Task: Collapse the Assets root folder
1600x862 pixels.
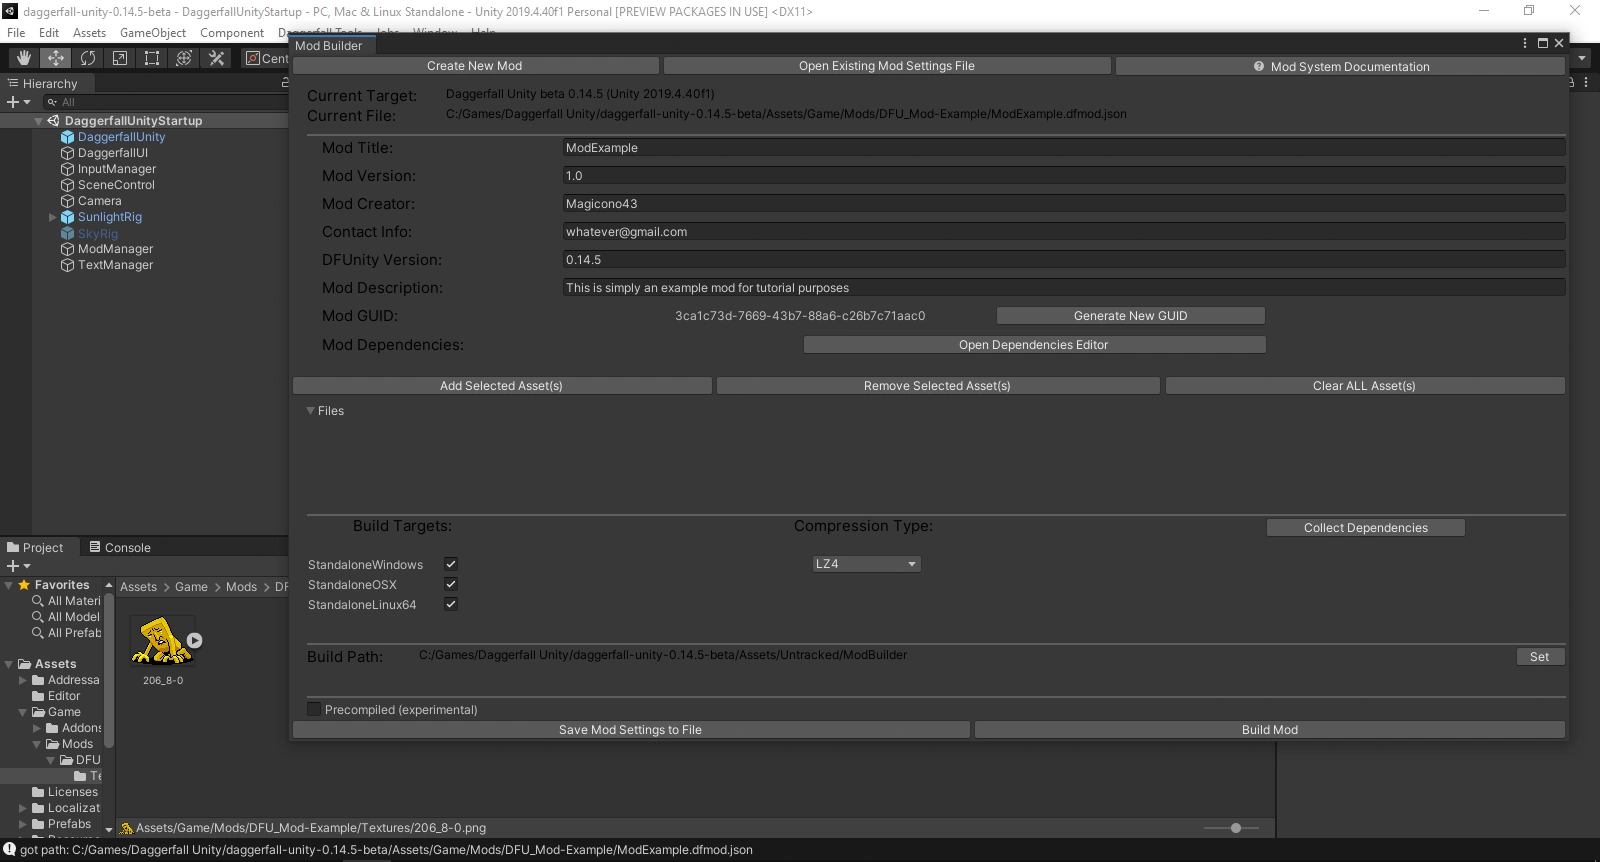Action: tap(9, 664)
